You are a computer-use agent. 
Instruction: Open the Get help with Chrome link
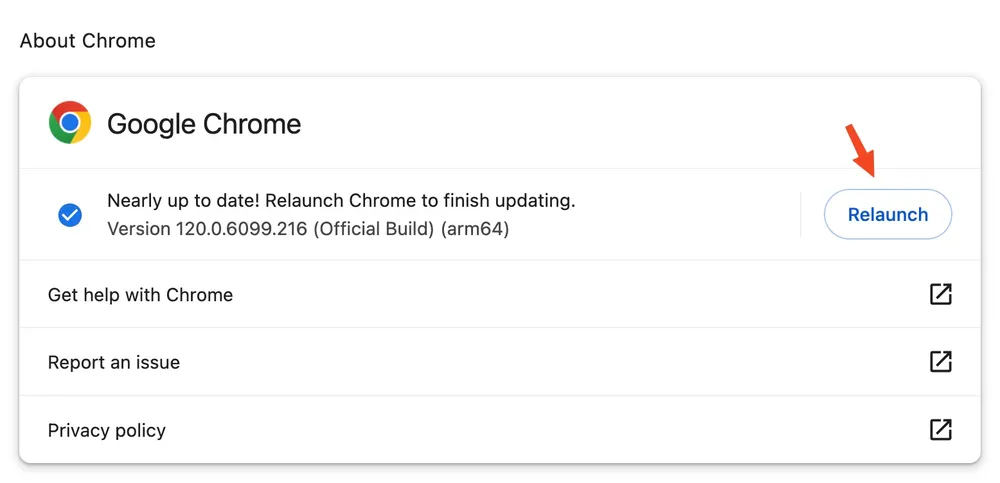[x=140, y=295]
